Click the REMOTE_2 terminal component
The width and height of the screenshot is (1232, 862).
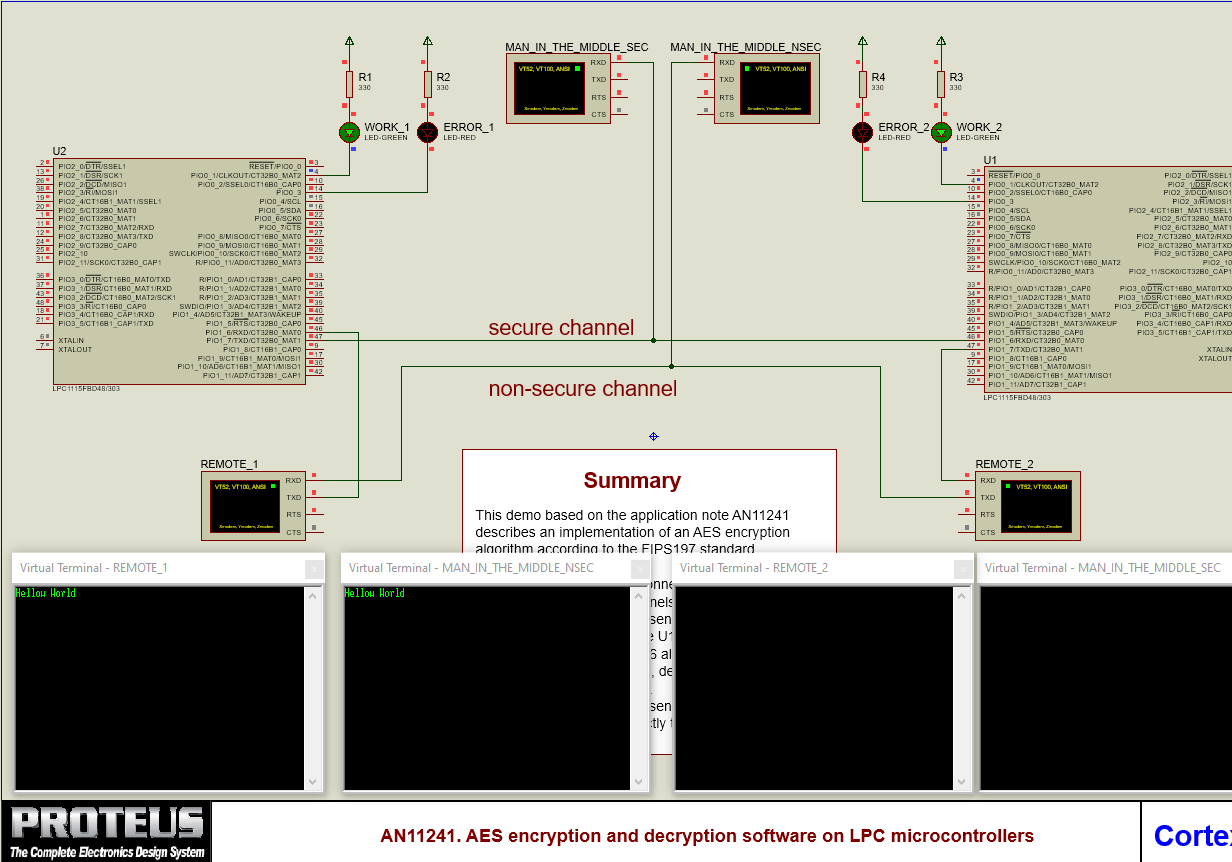tap(1030, 505)
